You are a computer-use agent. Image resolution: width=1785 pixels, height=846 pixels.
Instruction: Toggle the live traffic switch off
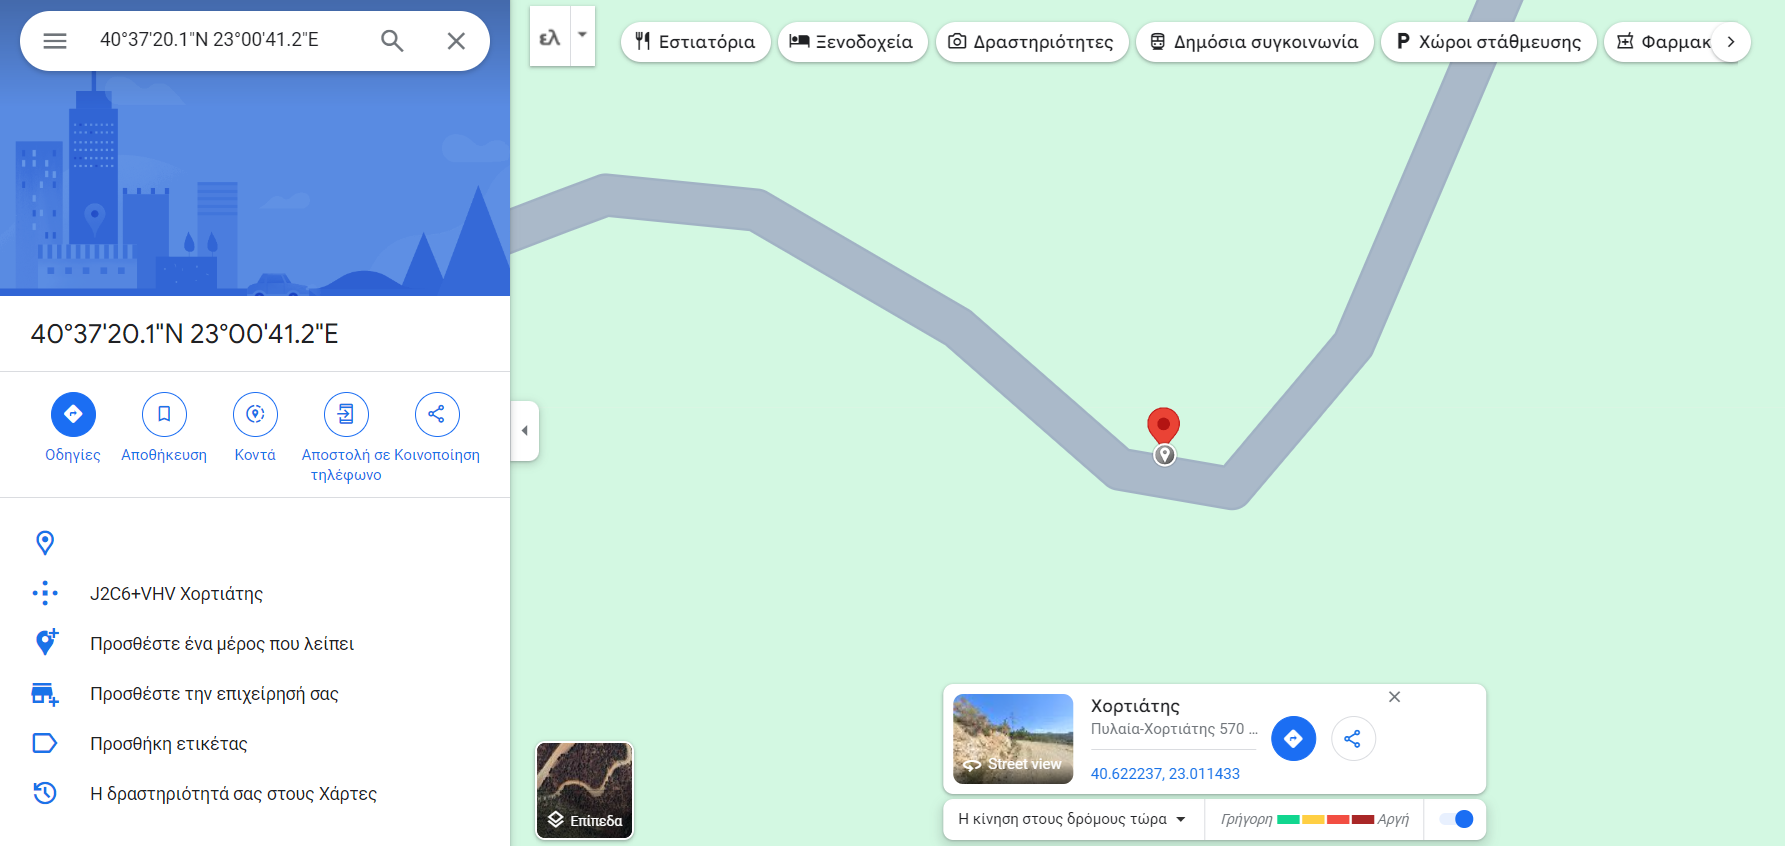click(x=1456, y=819)
